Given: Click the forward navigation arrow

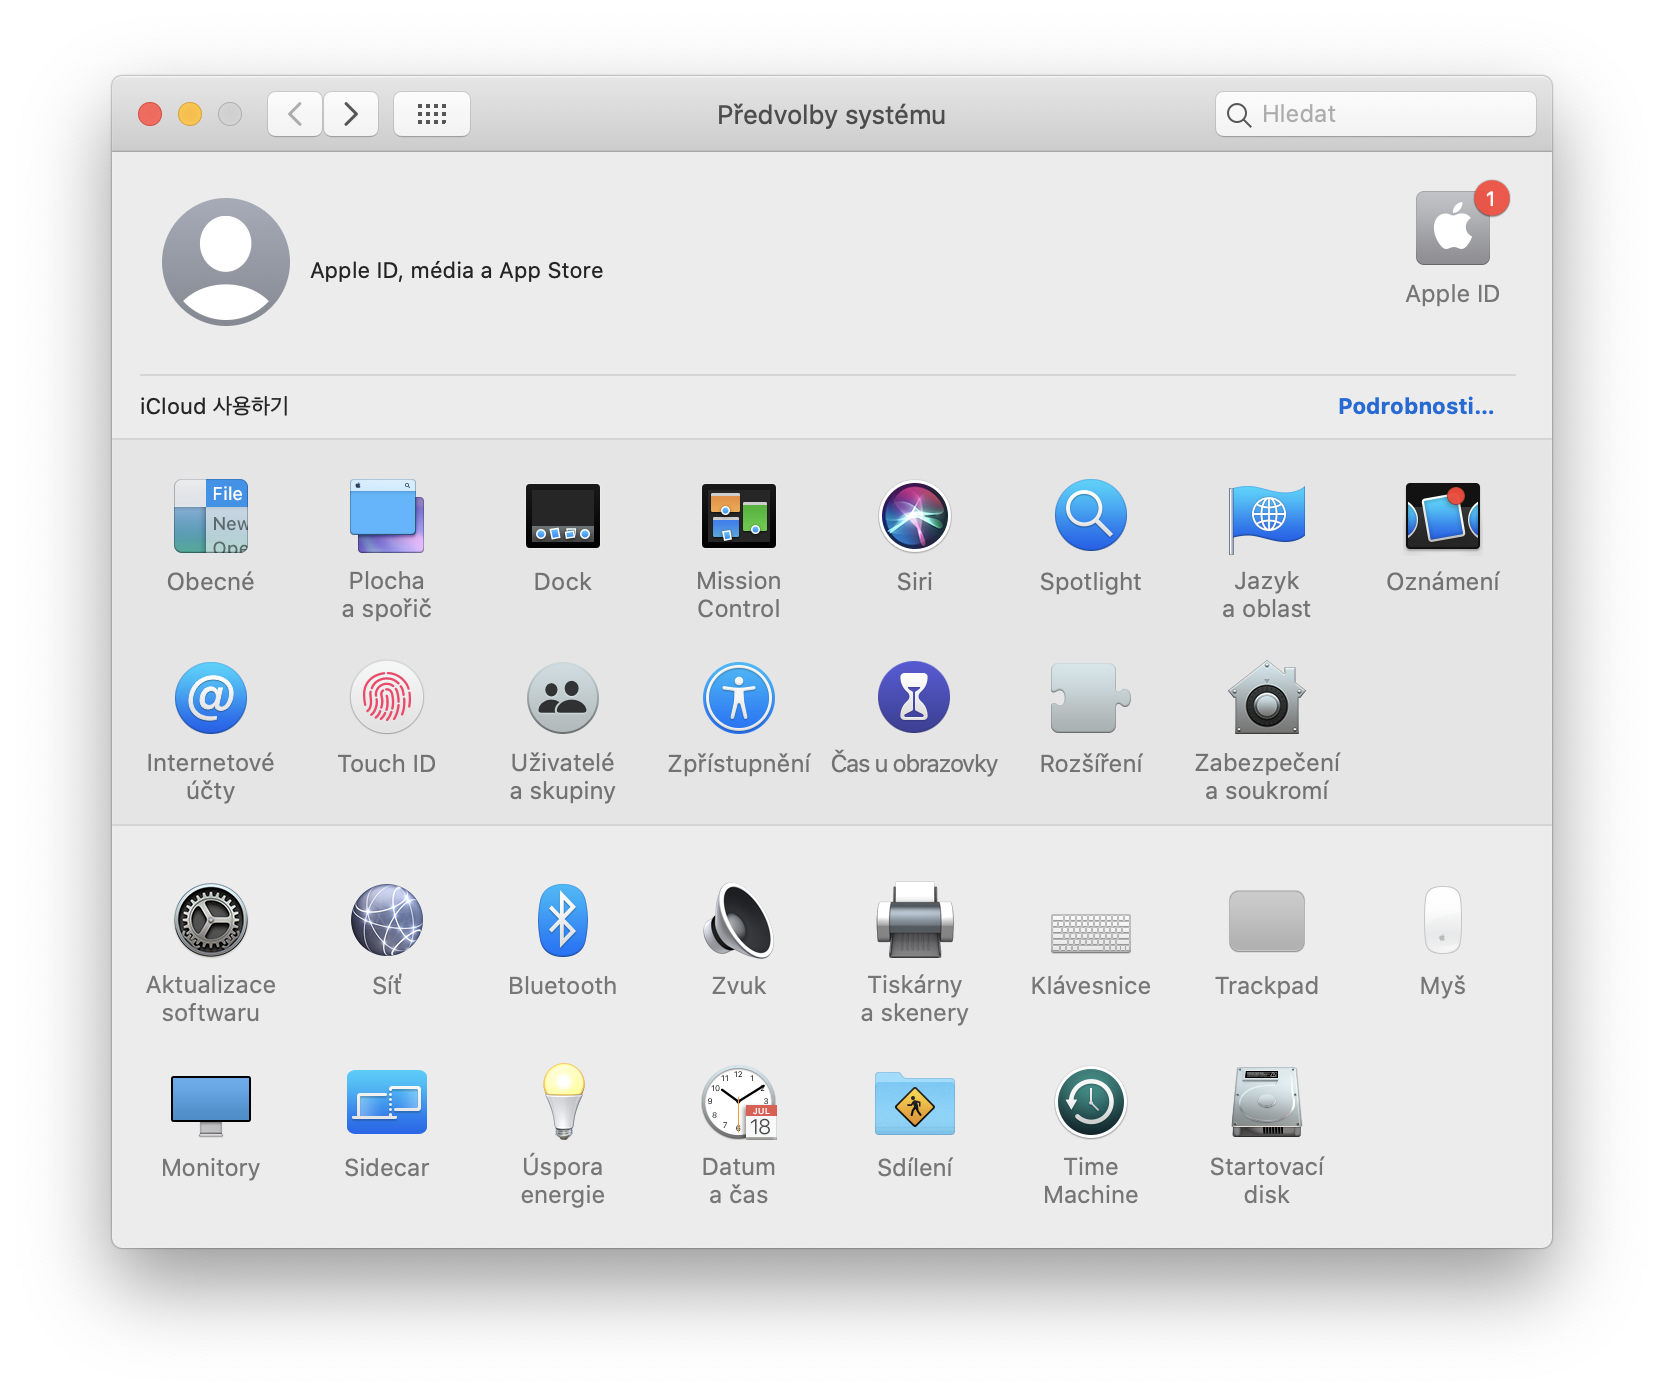Looking at the screenshot, I should click(351, 114).
